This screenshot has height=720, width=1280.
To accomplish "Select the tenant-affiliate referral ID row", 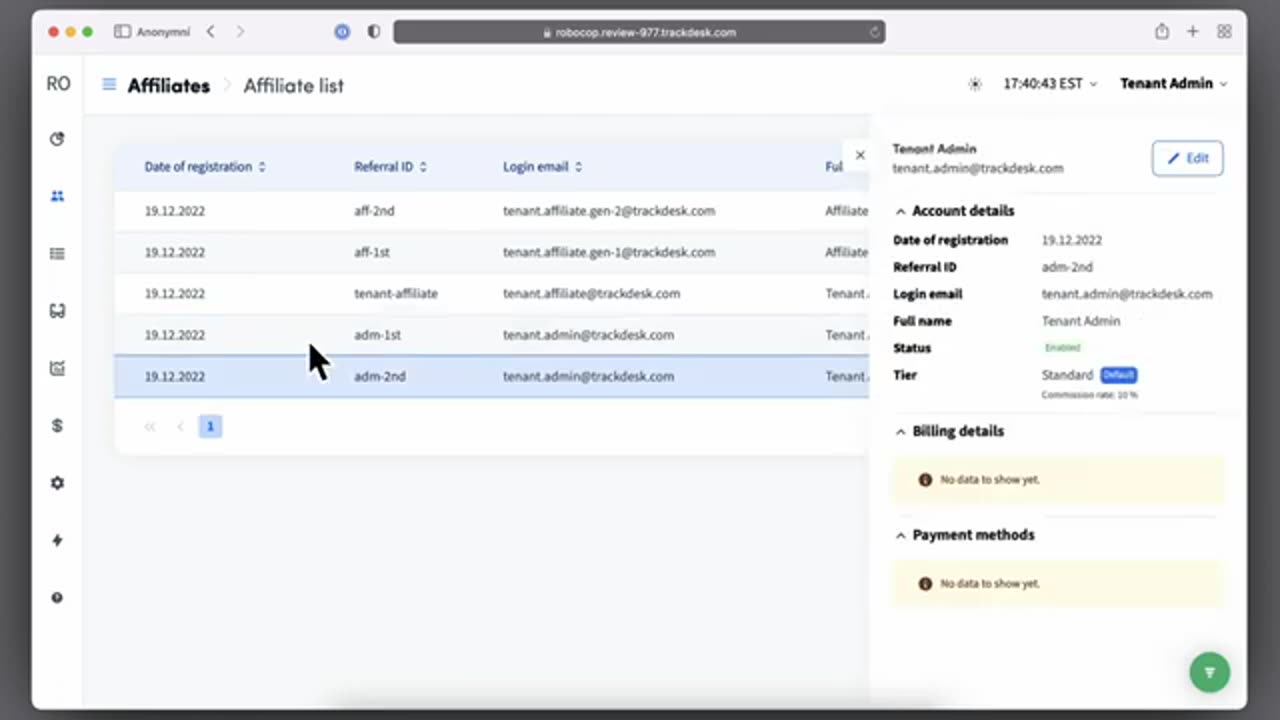I will pos(491,294).
